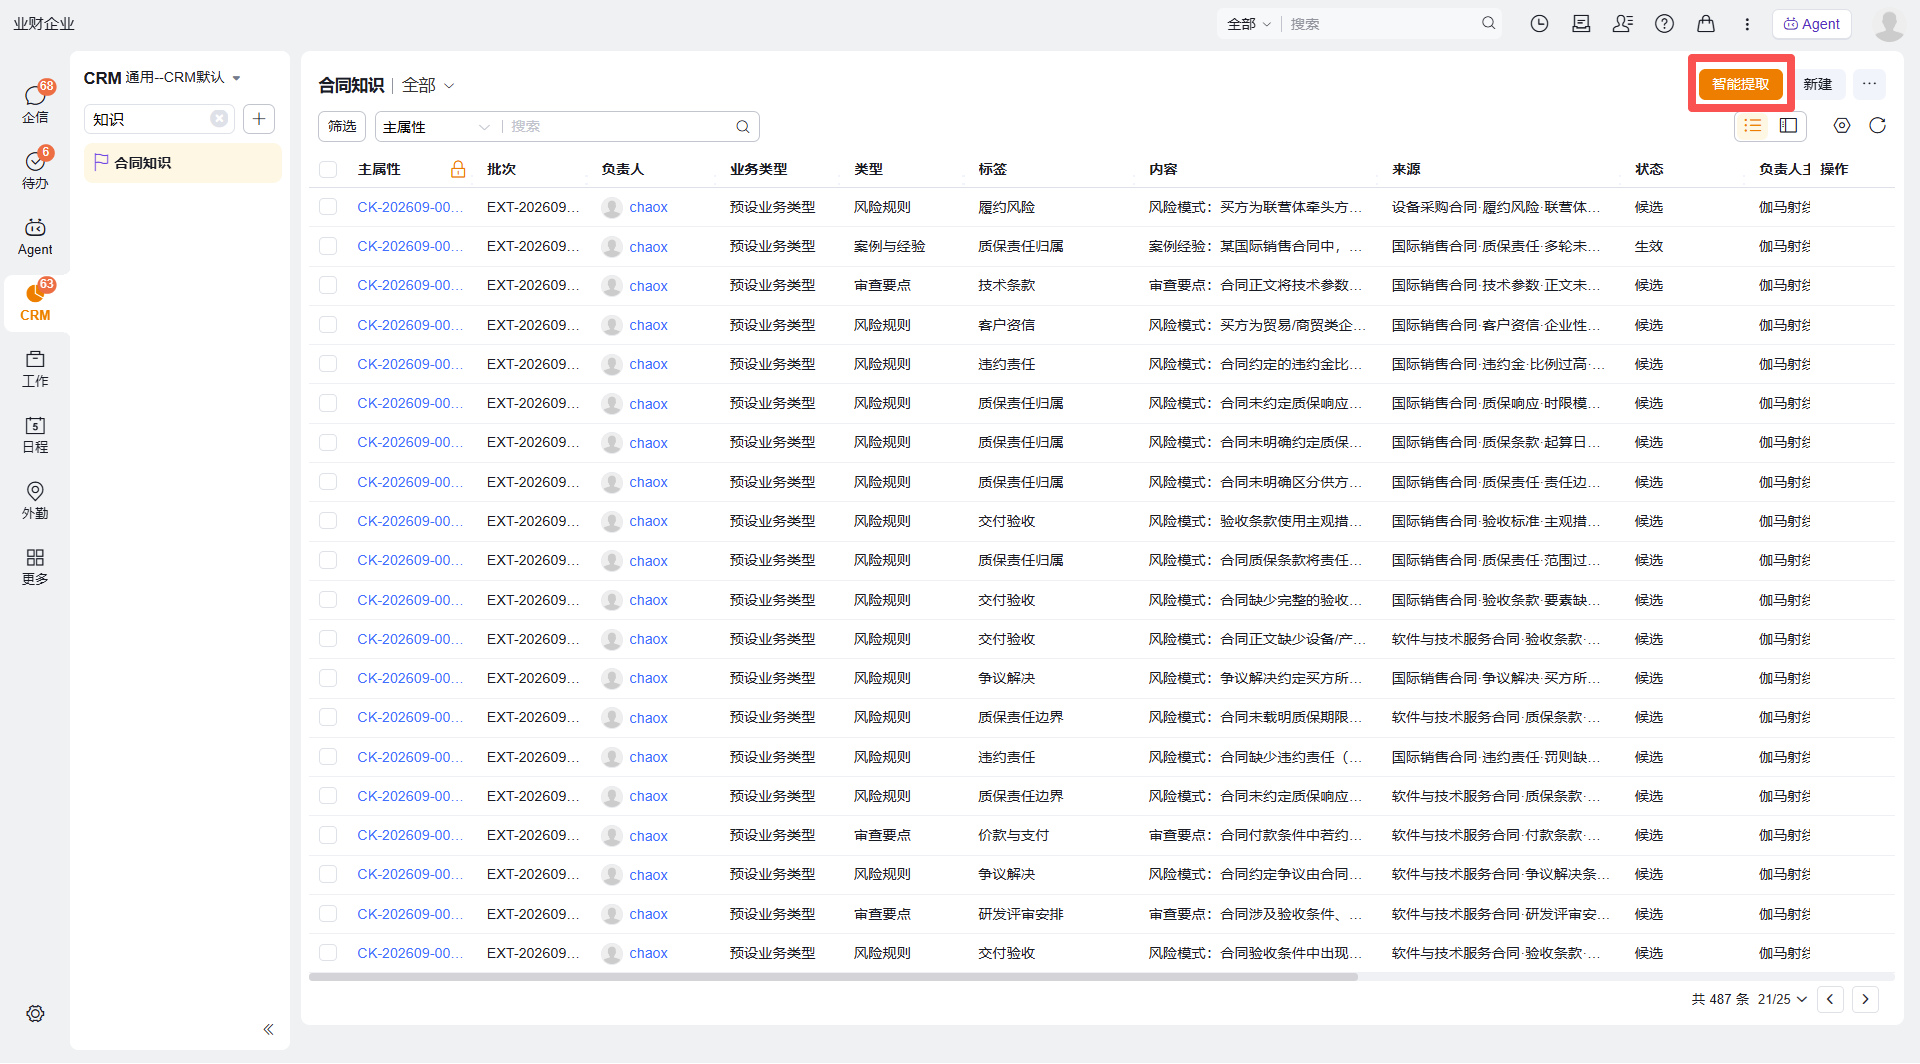Viewport: 1920px width, 1064px height.
Task: Collapse the CRM menu panel with double-chevron
Action: (x=268, y=1029)
